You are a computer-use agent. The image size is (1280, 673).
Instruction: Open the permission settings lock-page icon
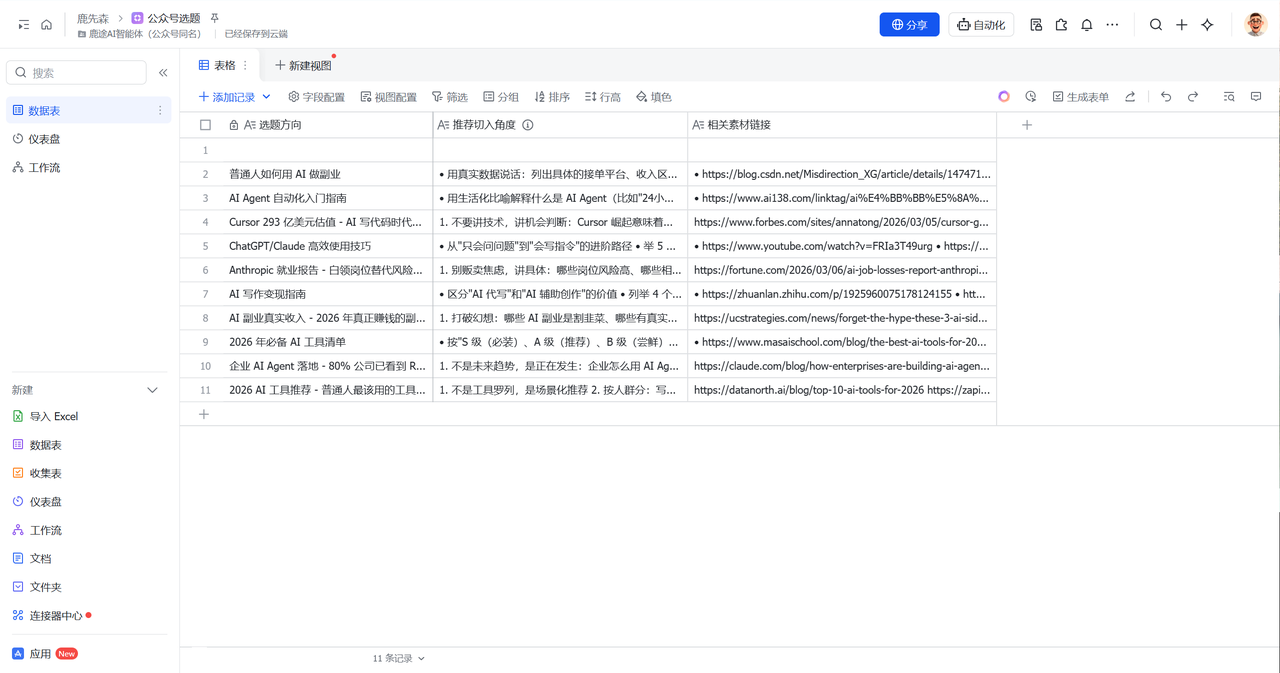click(1036, 25)
